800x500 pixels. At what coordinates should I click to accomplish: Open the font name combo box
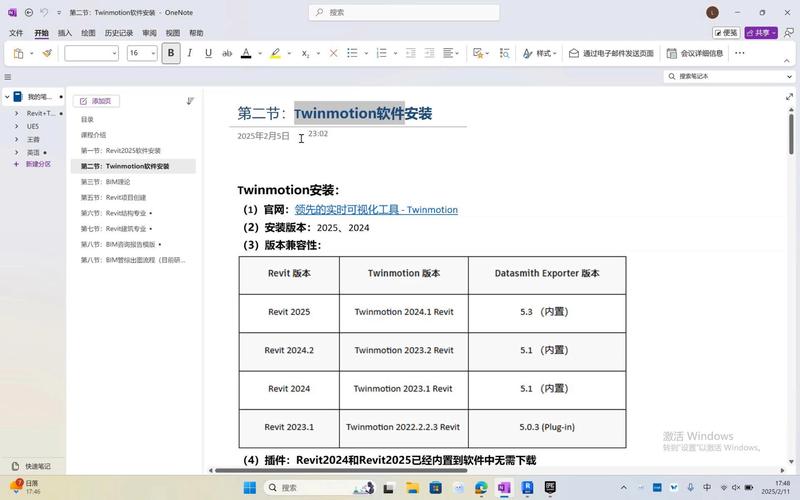[x=91, y=53]
